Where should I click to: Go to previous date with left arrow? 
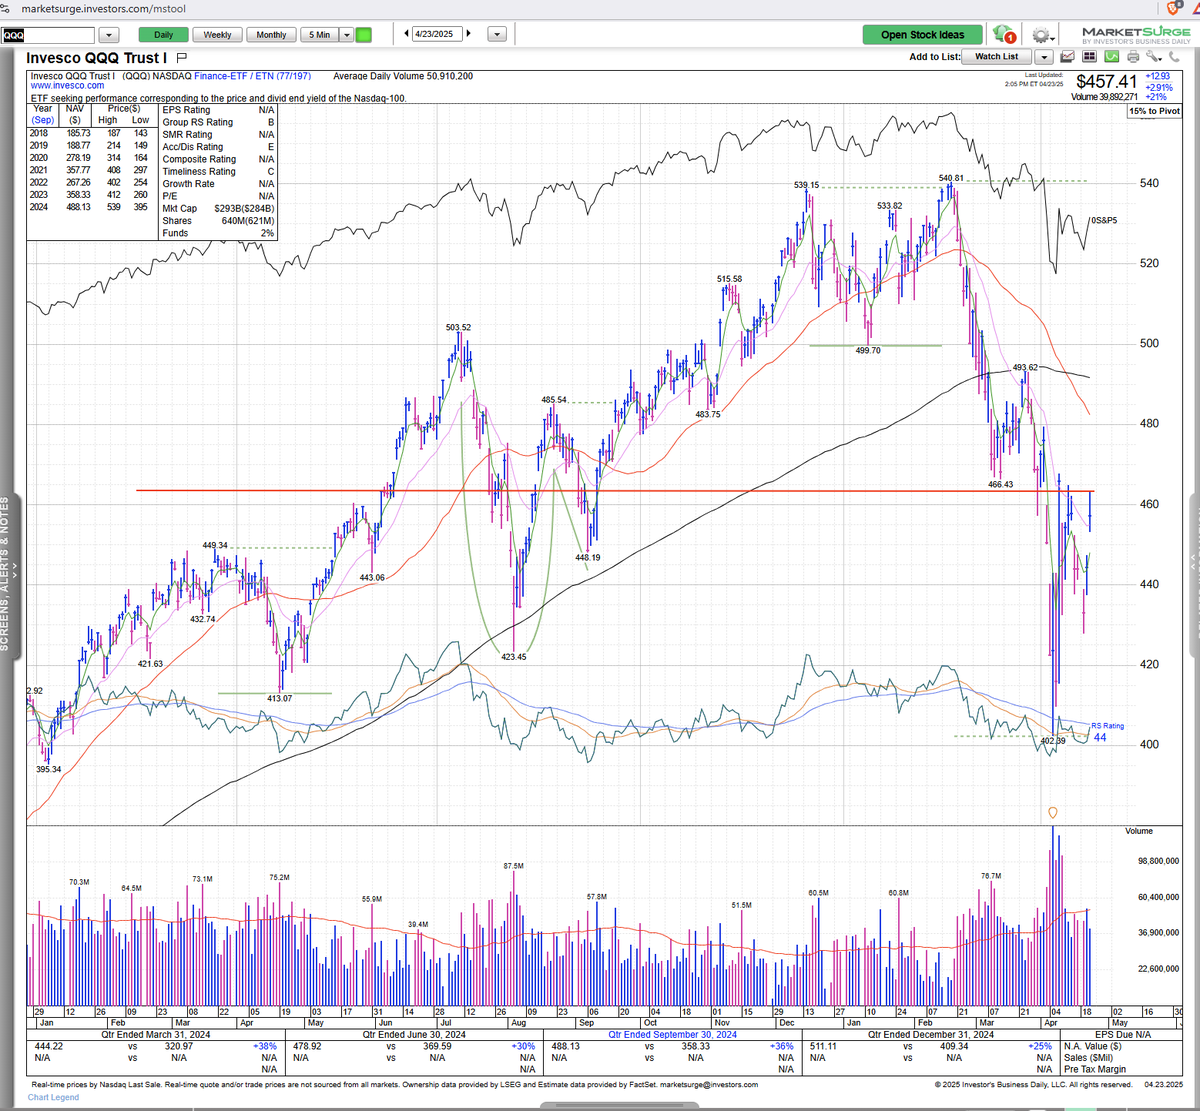click(406, 34)
